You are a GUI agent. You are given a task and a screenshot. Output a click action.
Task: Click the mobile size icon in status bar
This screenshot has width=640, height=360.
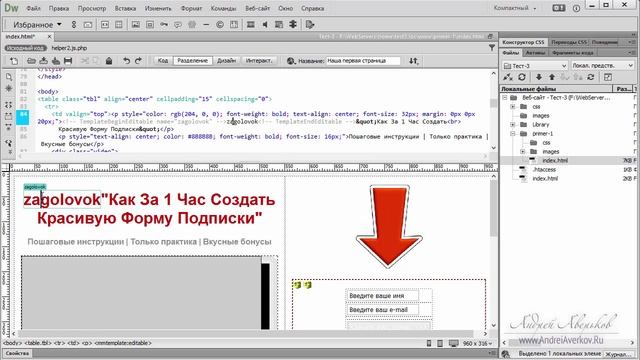pos(429,344)
